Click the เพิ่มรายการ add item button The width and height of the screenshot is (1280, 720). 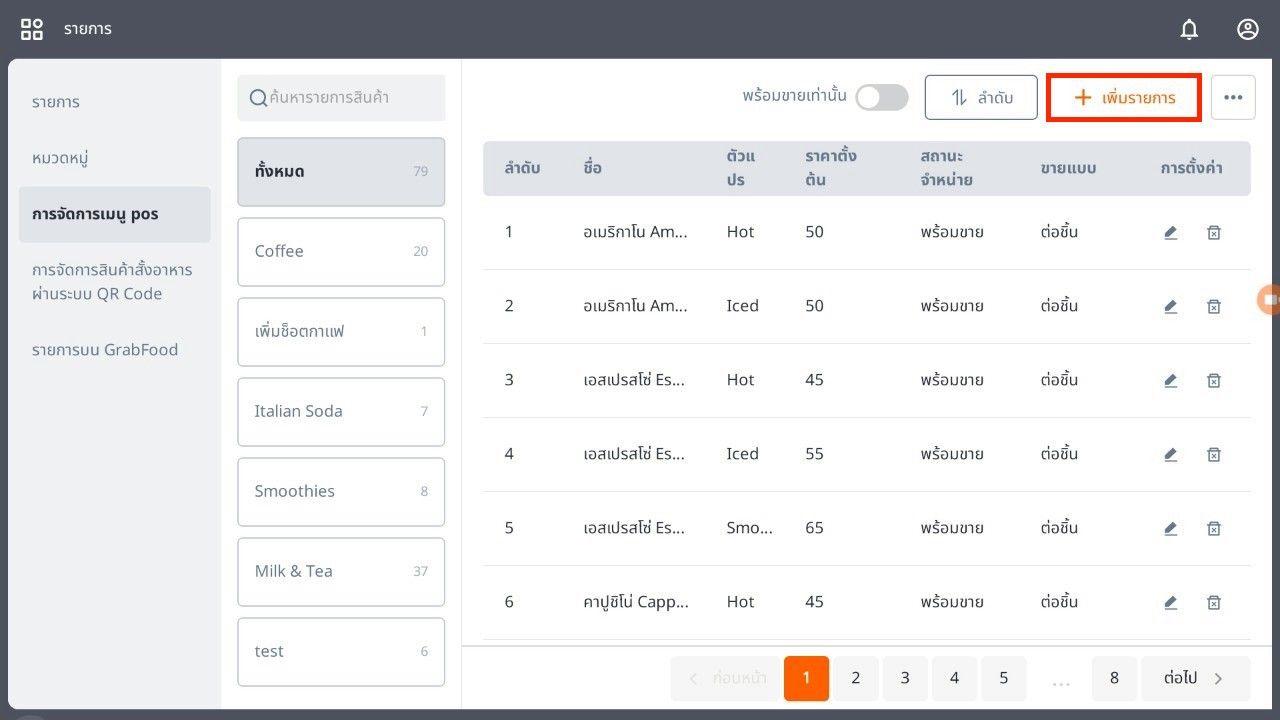coord(1123,97)
